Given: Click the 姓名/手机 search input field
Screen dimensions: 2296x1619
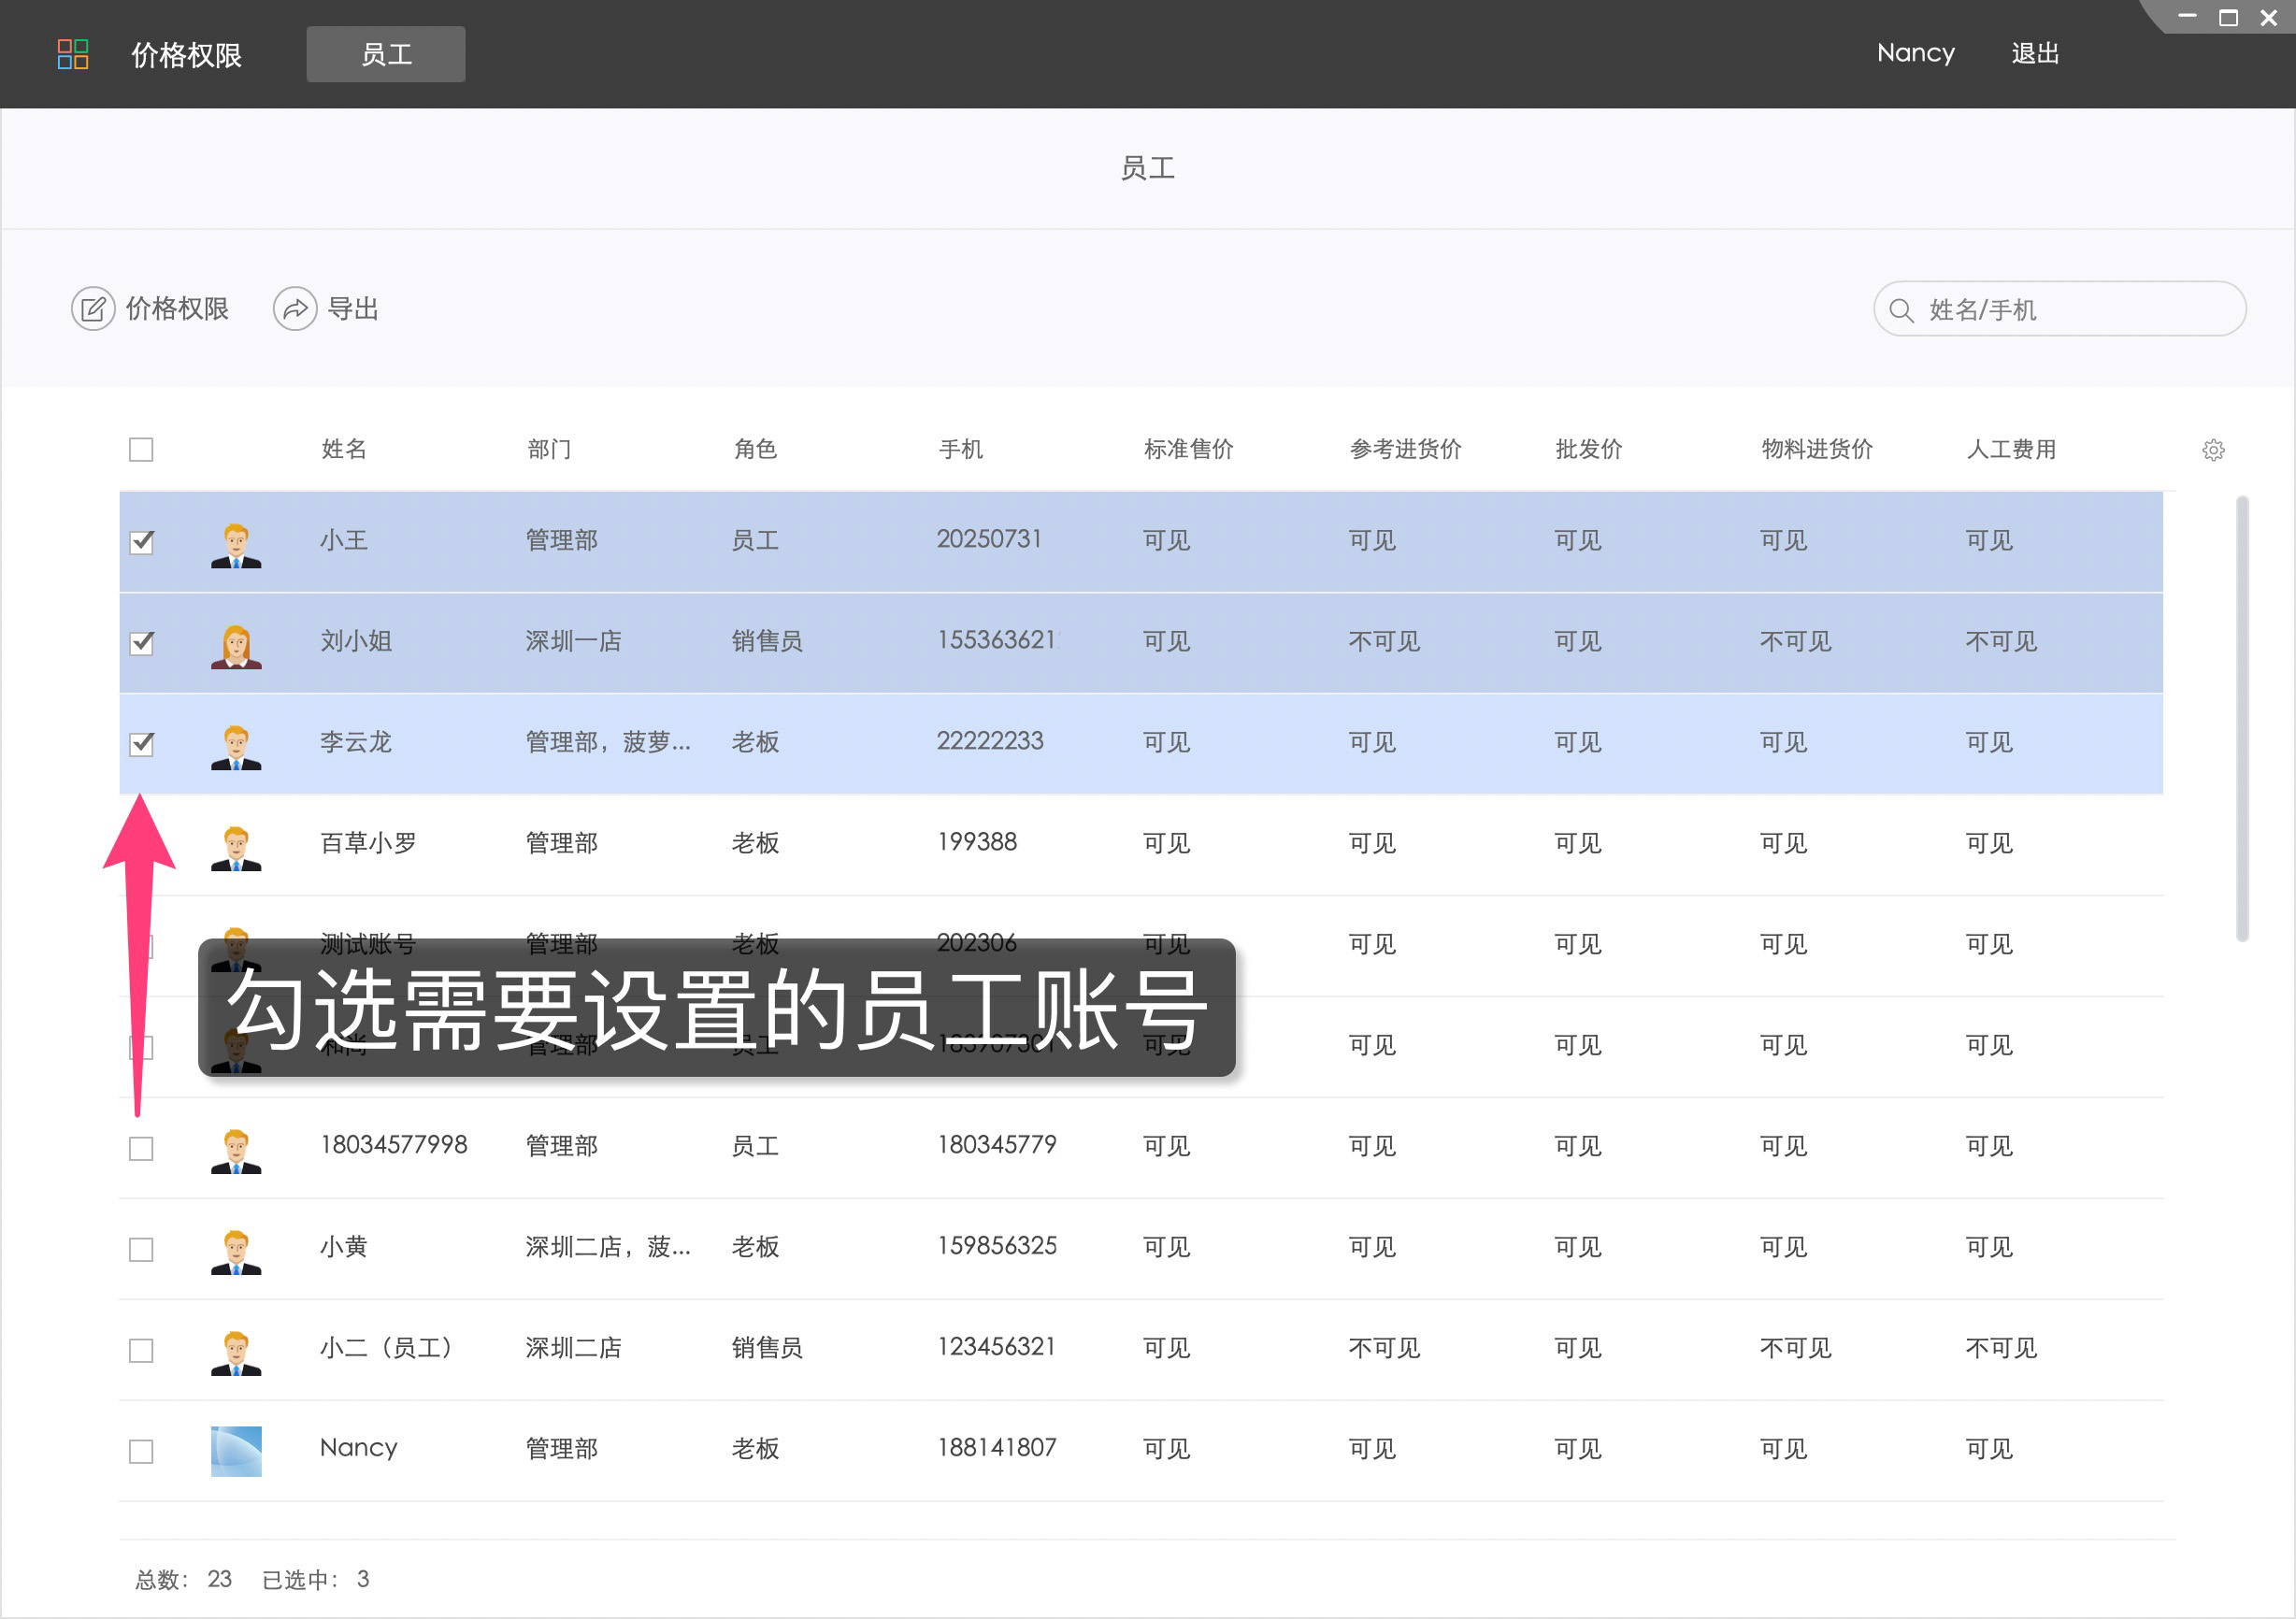Looking at the screenshot, I should coord(2060,310).
